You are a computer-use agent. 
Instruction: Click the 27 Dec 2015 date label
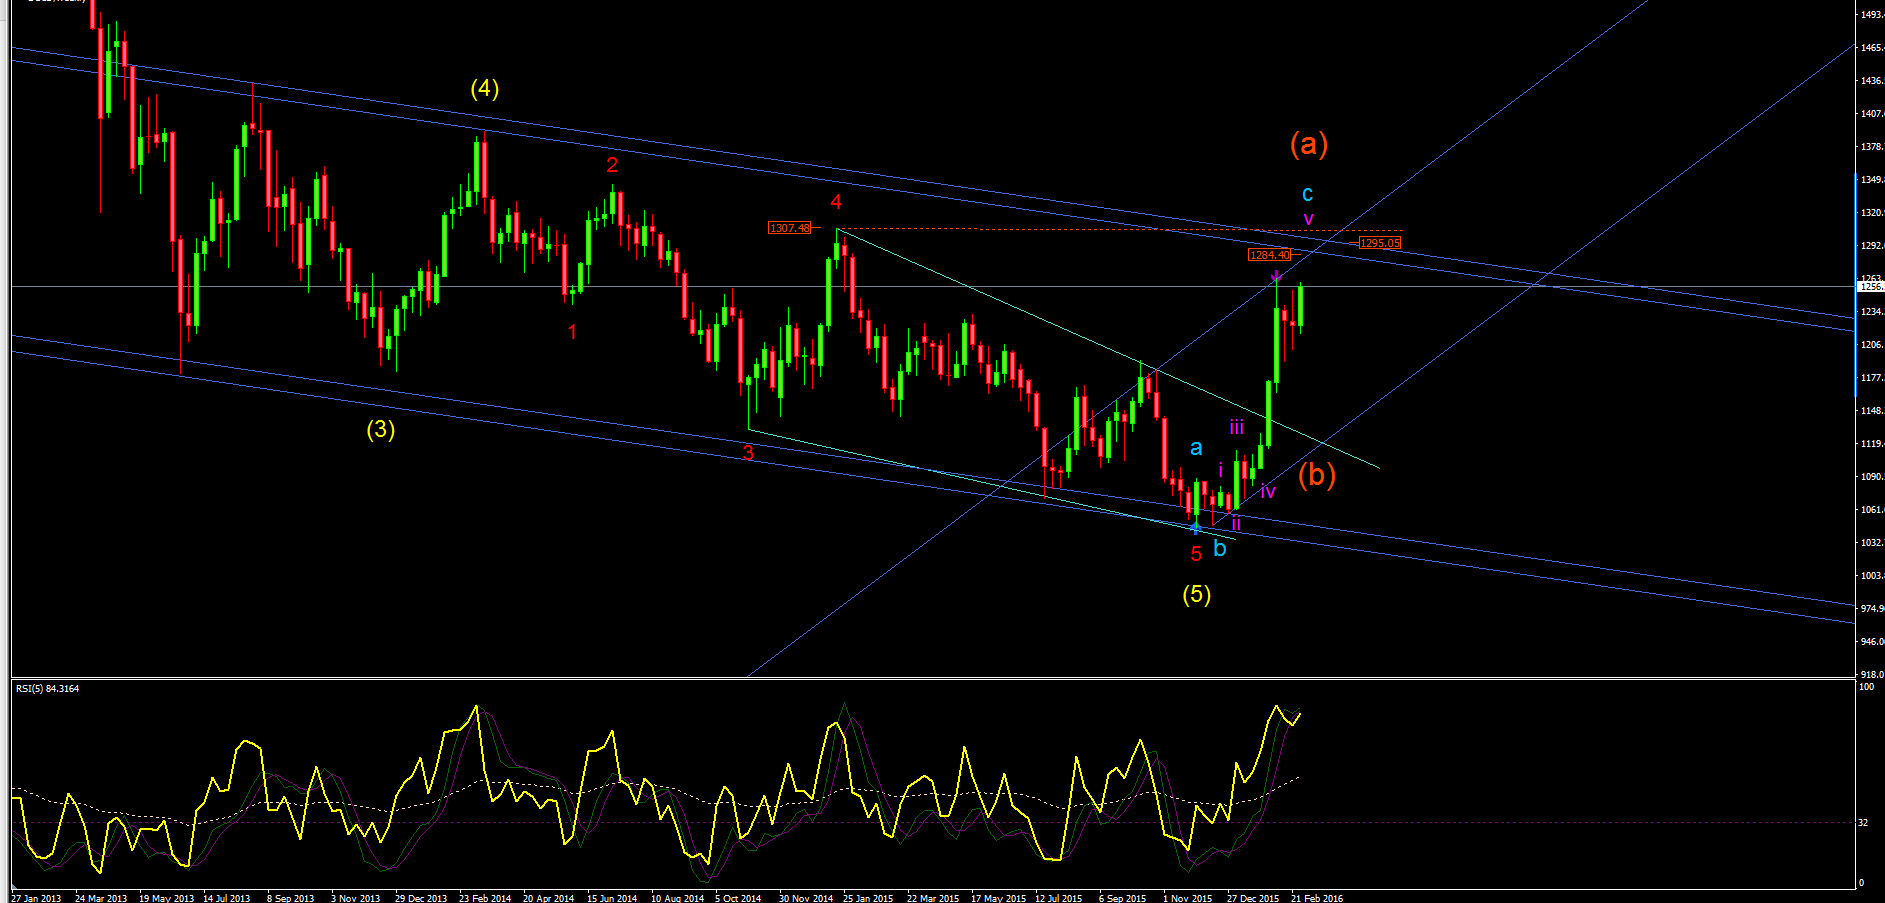(1253, 898)
